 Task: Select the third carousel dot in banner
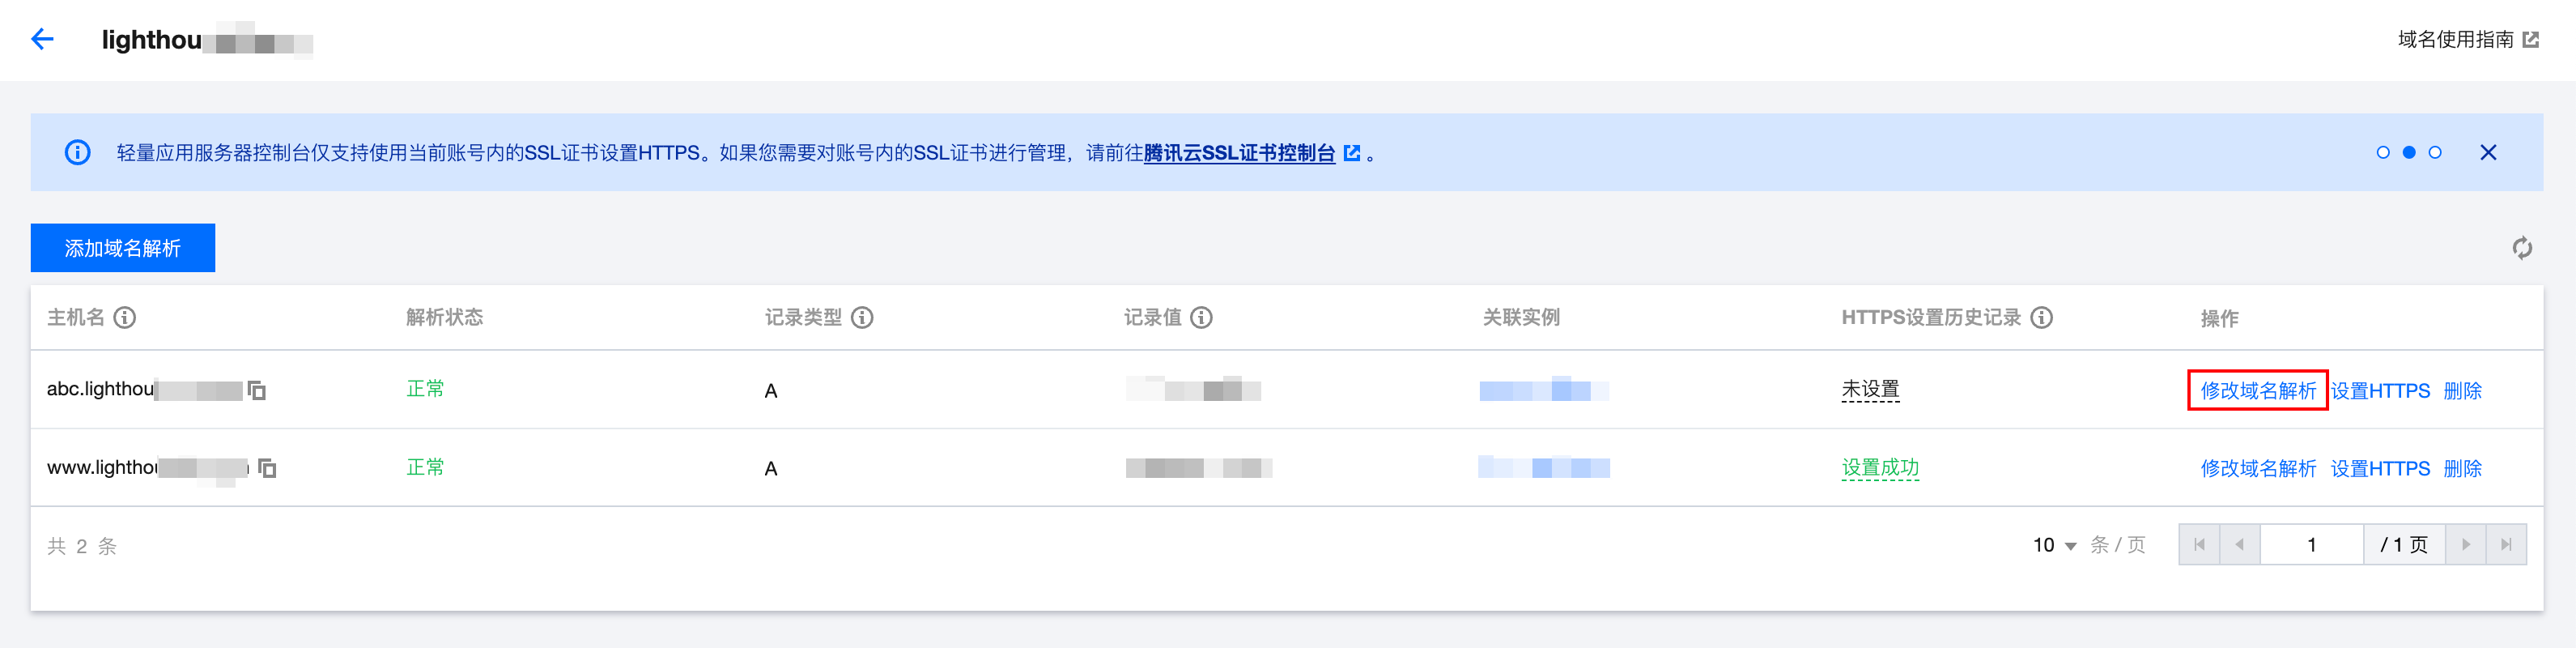click(x=2435, y=152)
